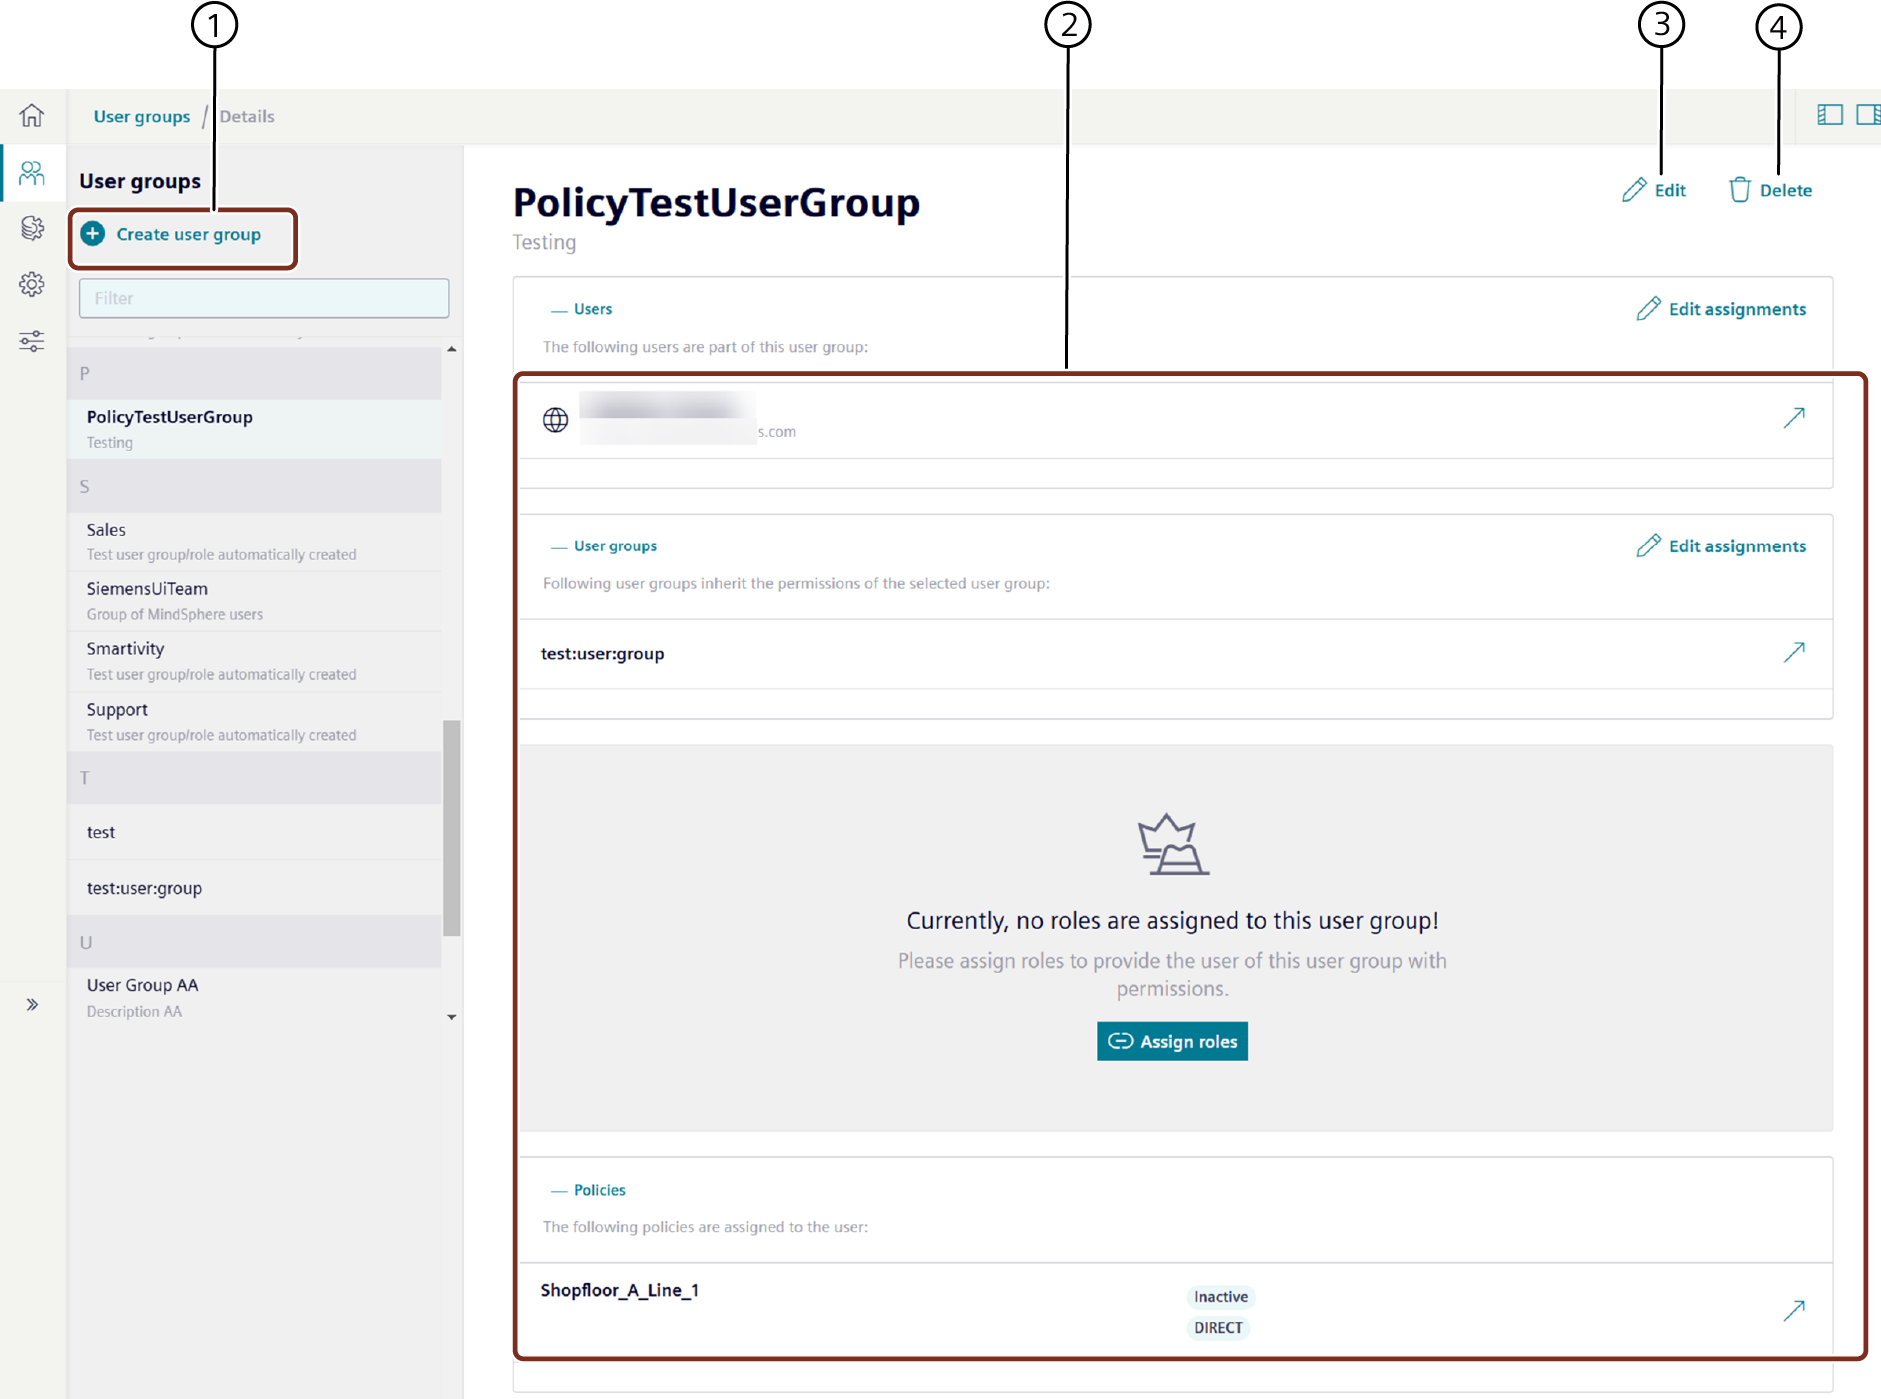Toggle left panel layout icon
Screen dimensions: 1881x1399
[1830, 115]
